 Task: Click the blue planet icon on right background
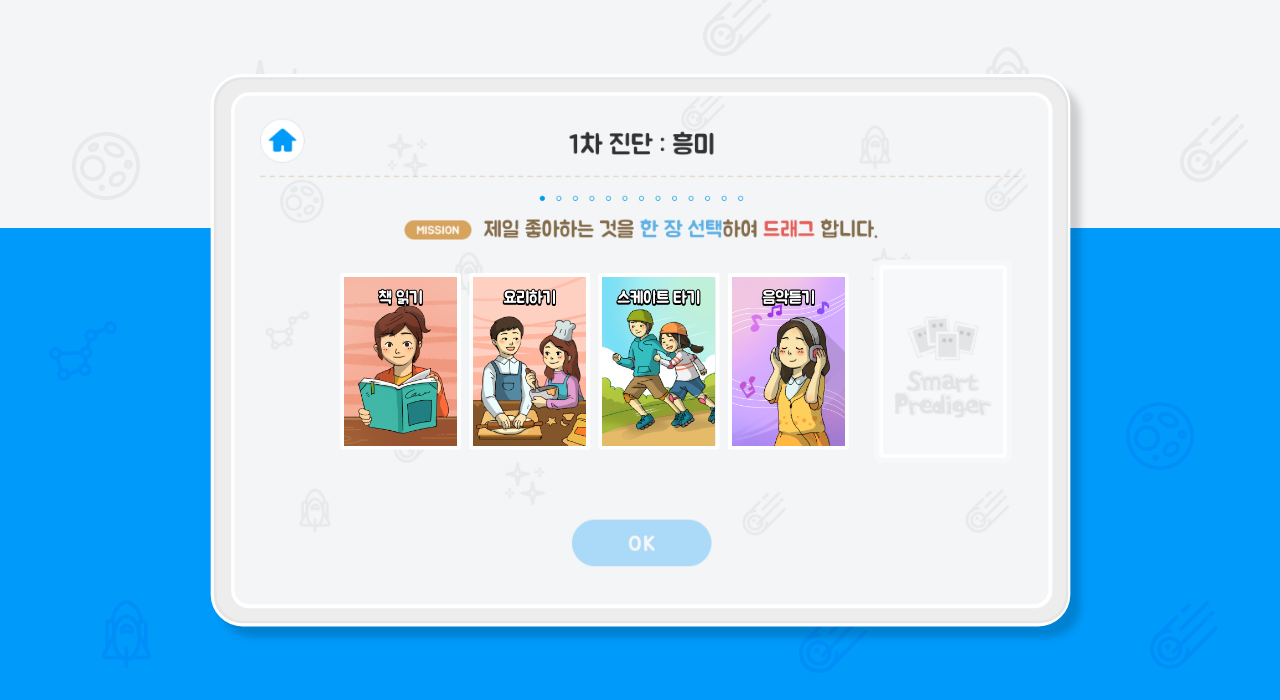1160,436
